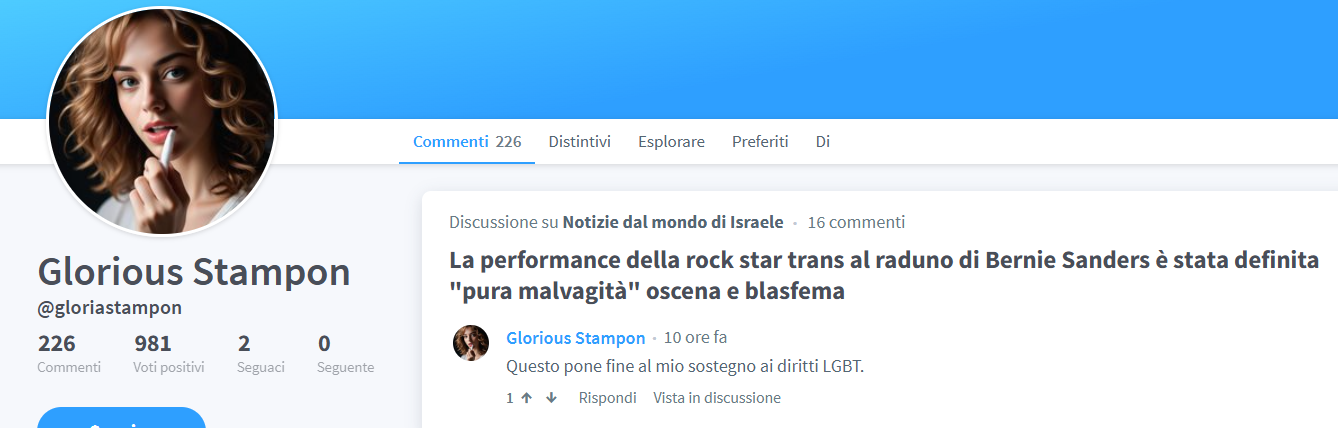Go to the Esplorare tab

pyautogui.click(x=671, y=142)
